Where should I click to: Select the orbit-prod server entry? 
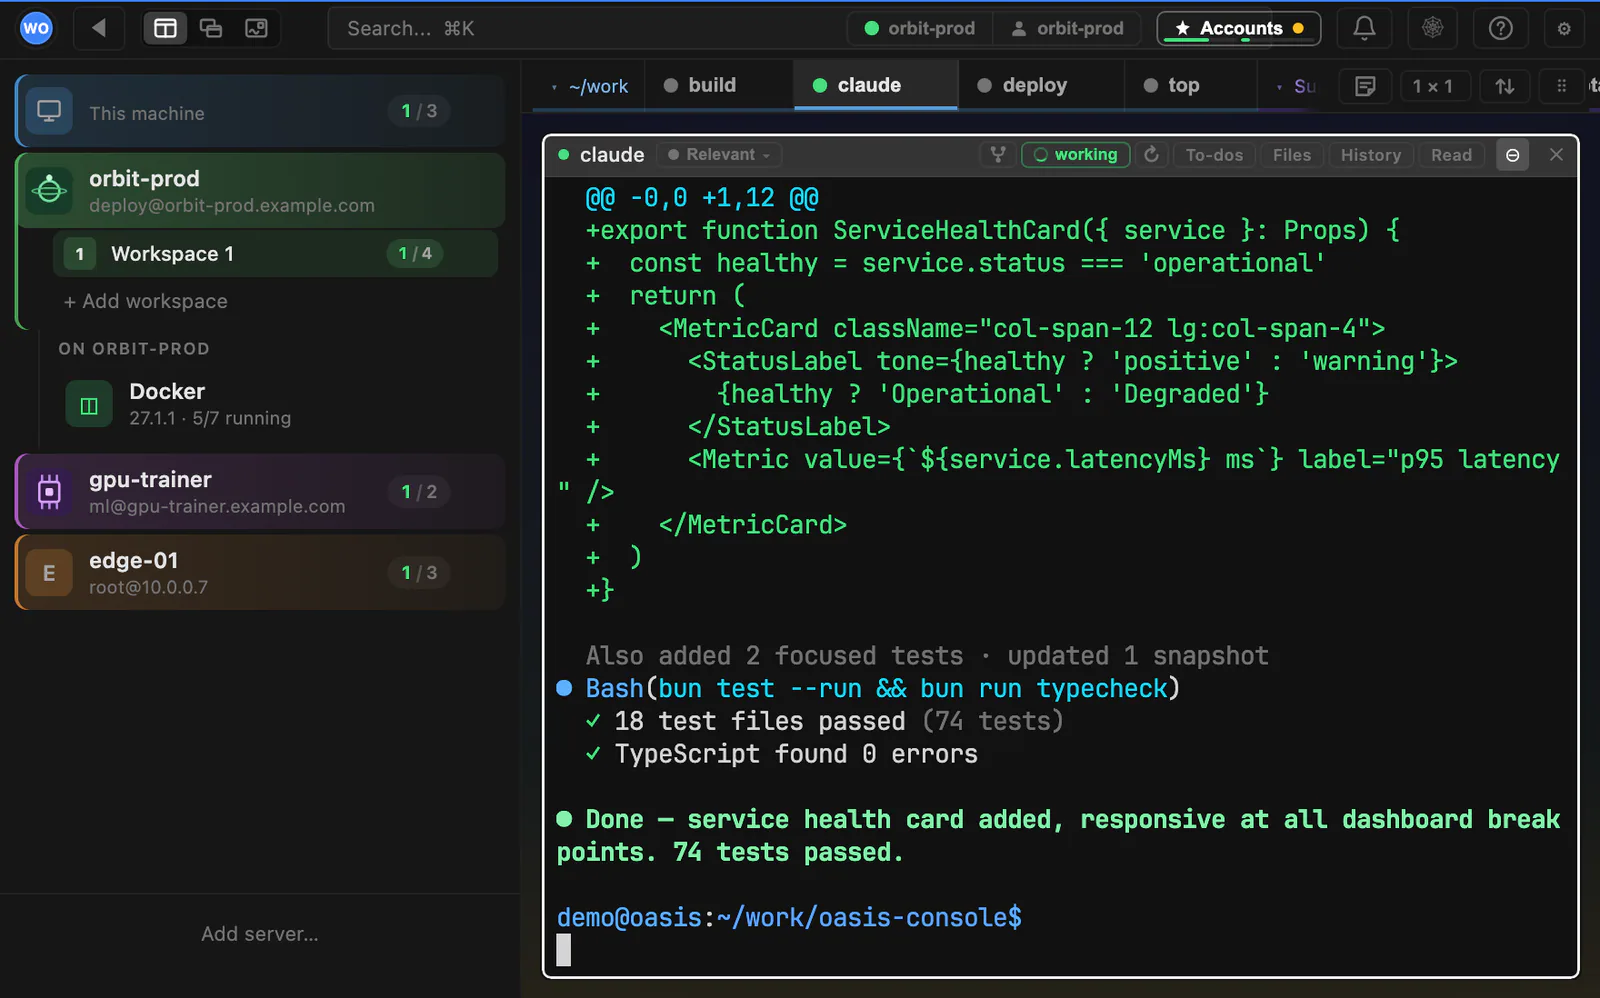[260, 191]
